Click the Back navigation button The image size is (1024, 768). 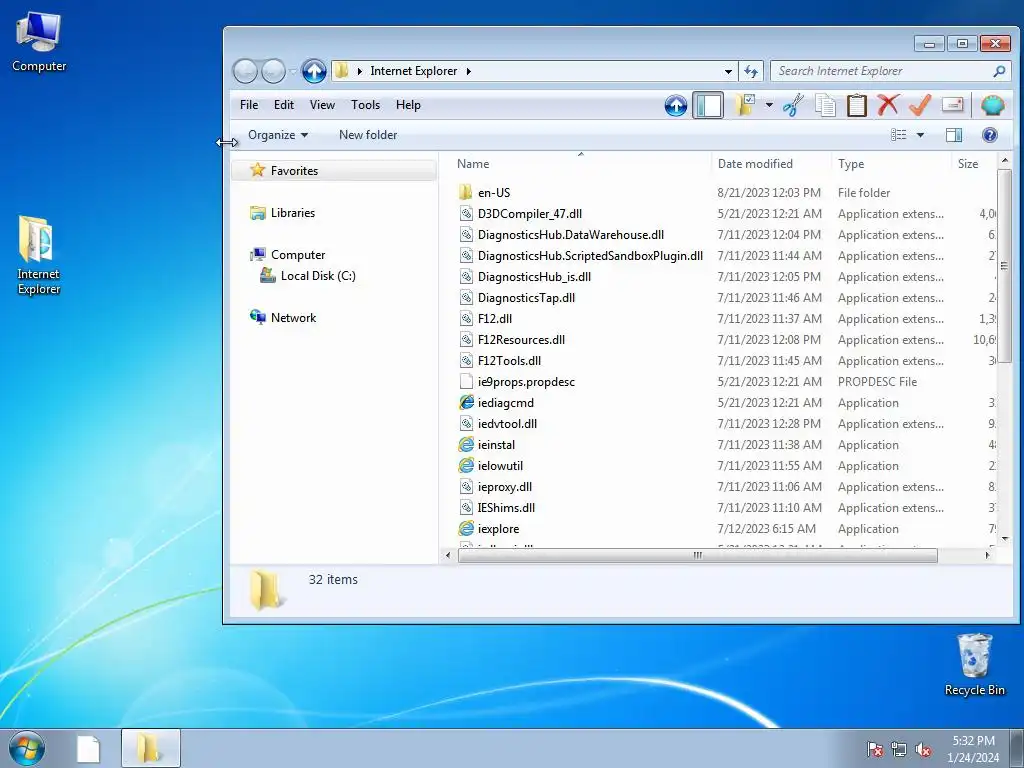pos(246,71)
